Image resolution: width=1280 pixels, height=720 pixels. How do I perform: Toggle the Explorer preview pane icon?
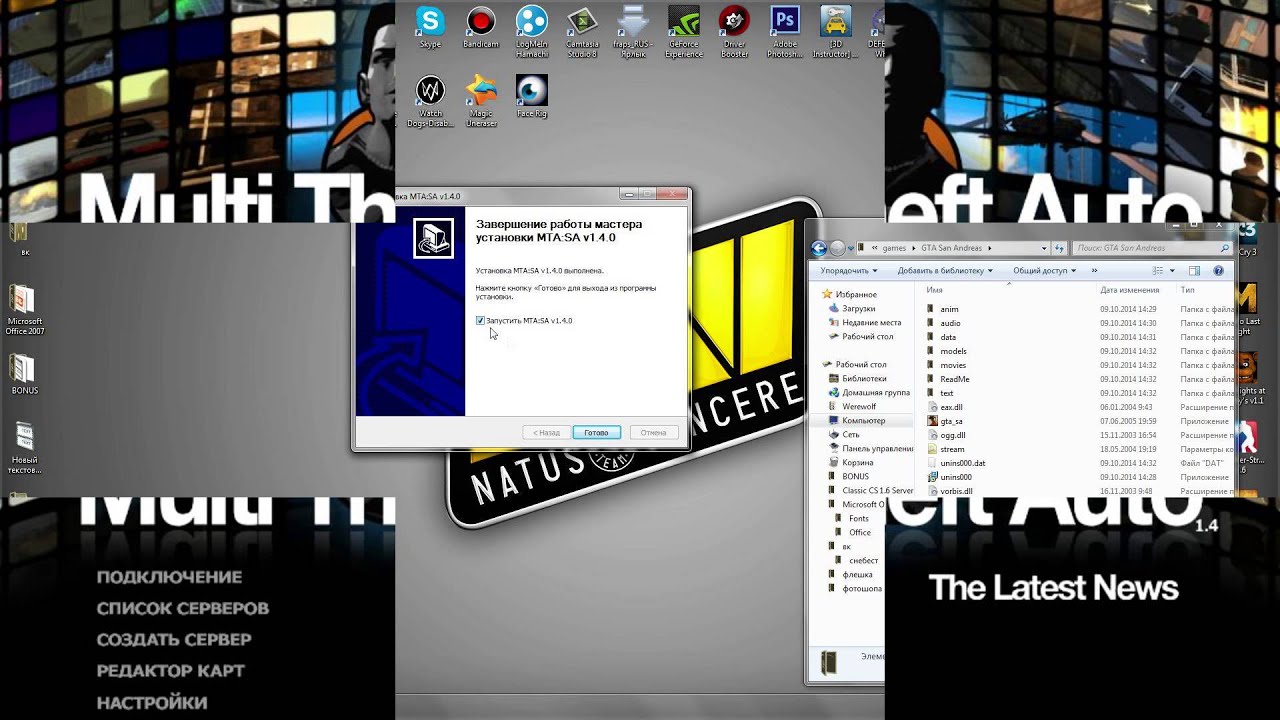1194,271
